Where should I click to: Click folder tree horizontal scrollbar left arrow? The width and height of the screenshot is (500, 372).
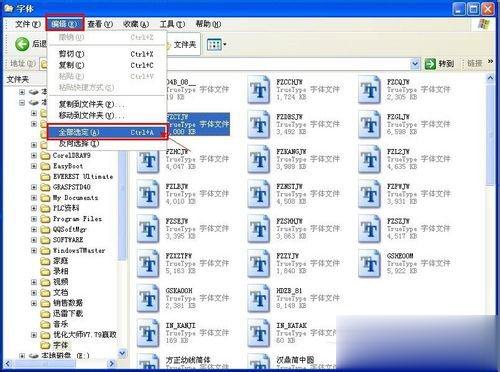tap(8, 363)
